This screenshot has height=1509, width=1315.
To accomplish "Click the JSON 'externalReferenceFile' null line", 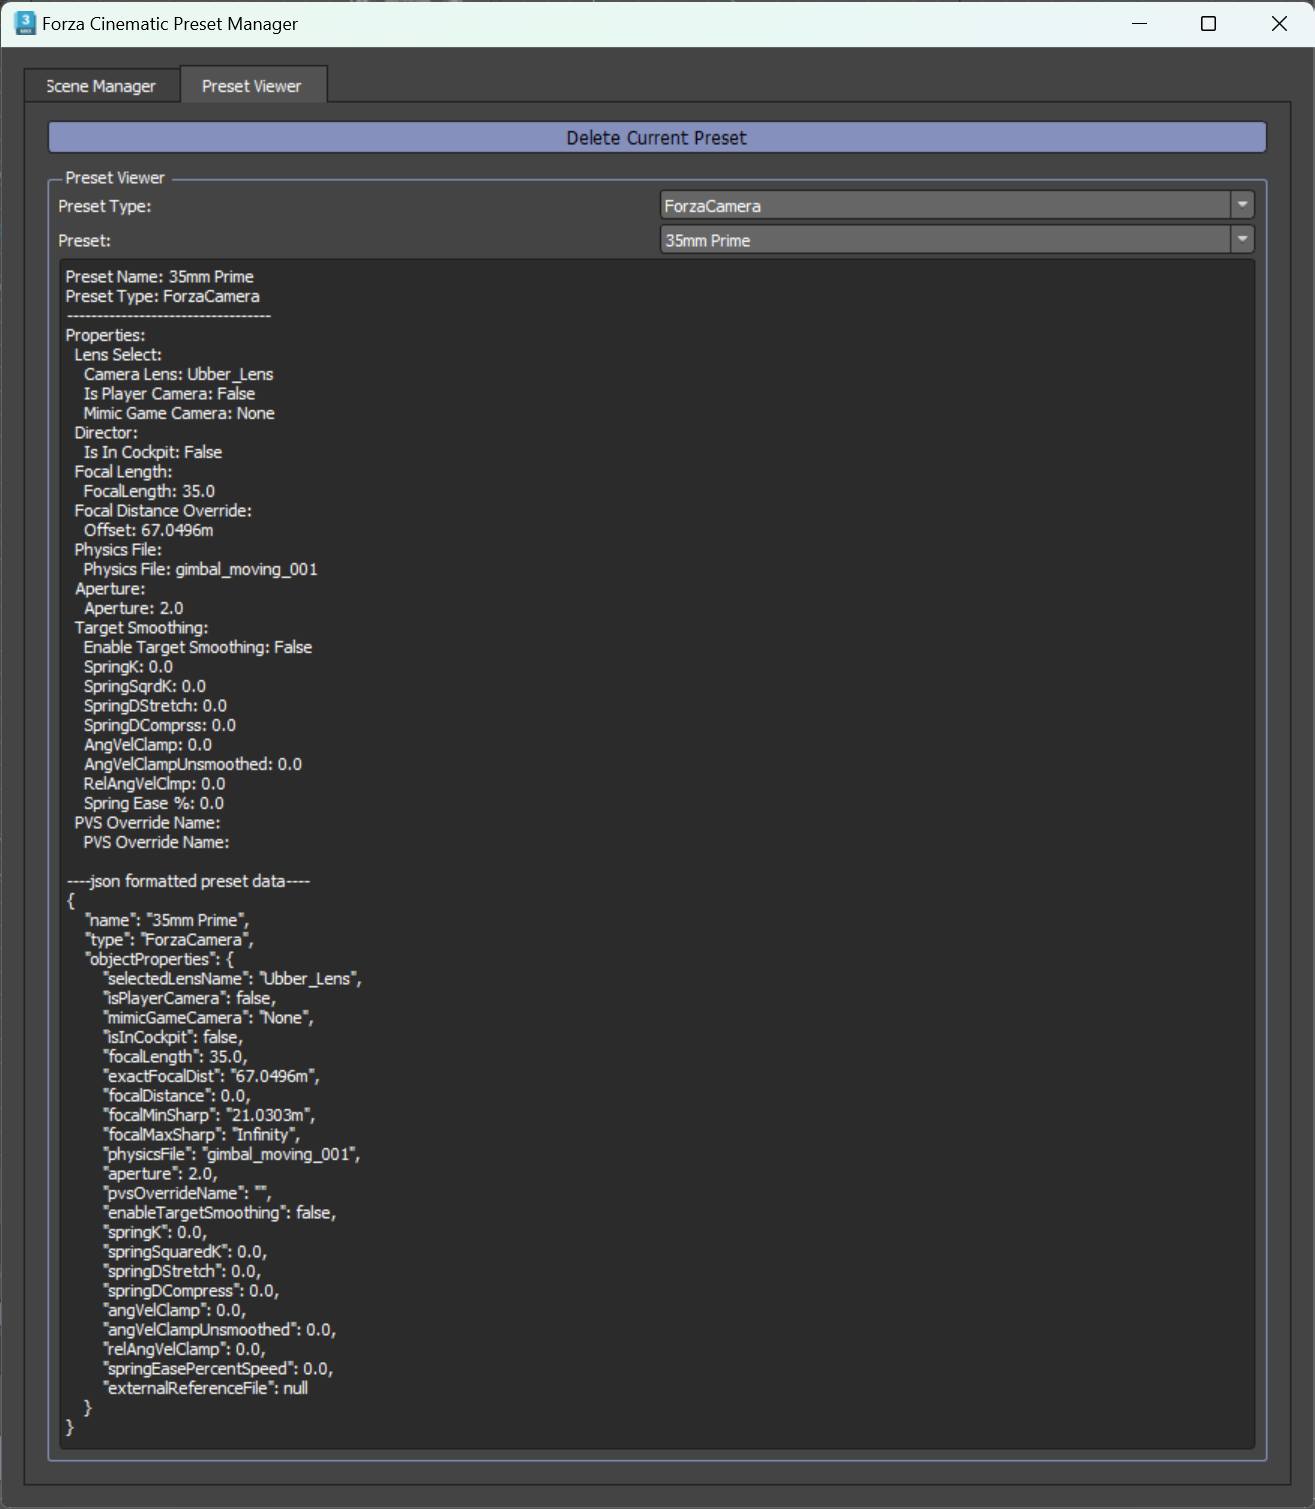I will tap(206, 1389).
